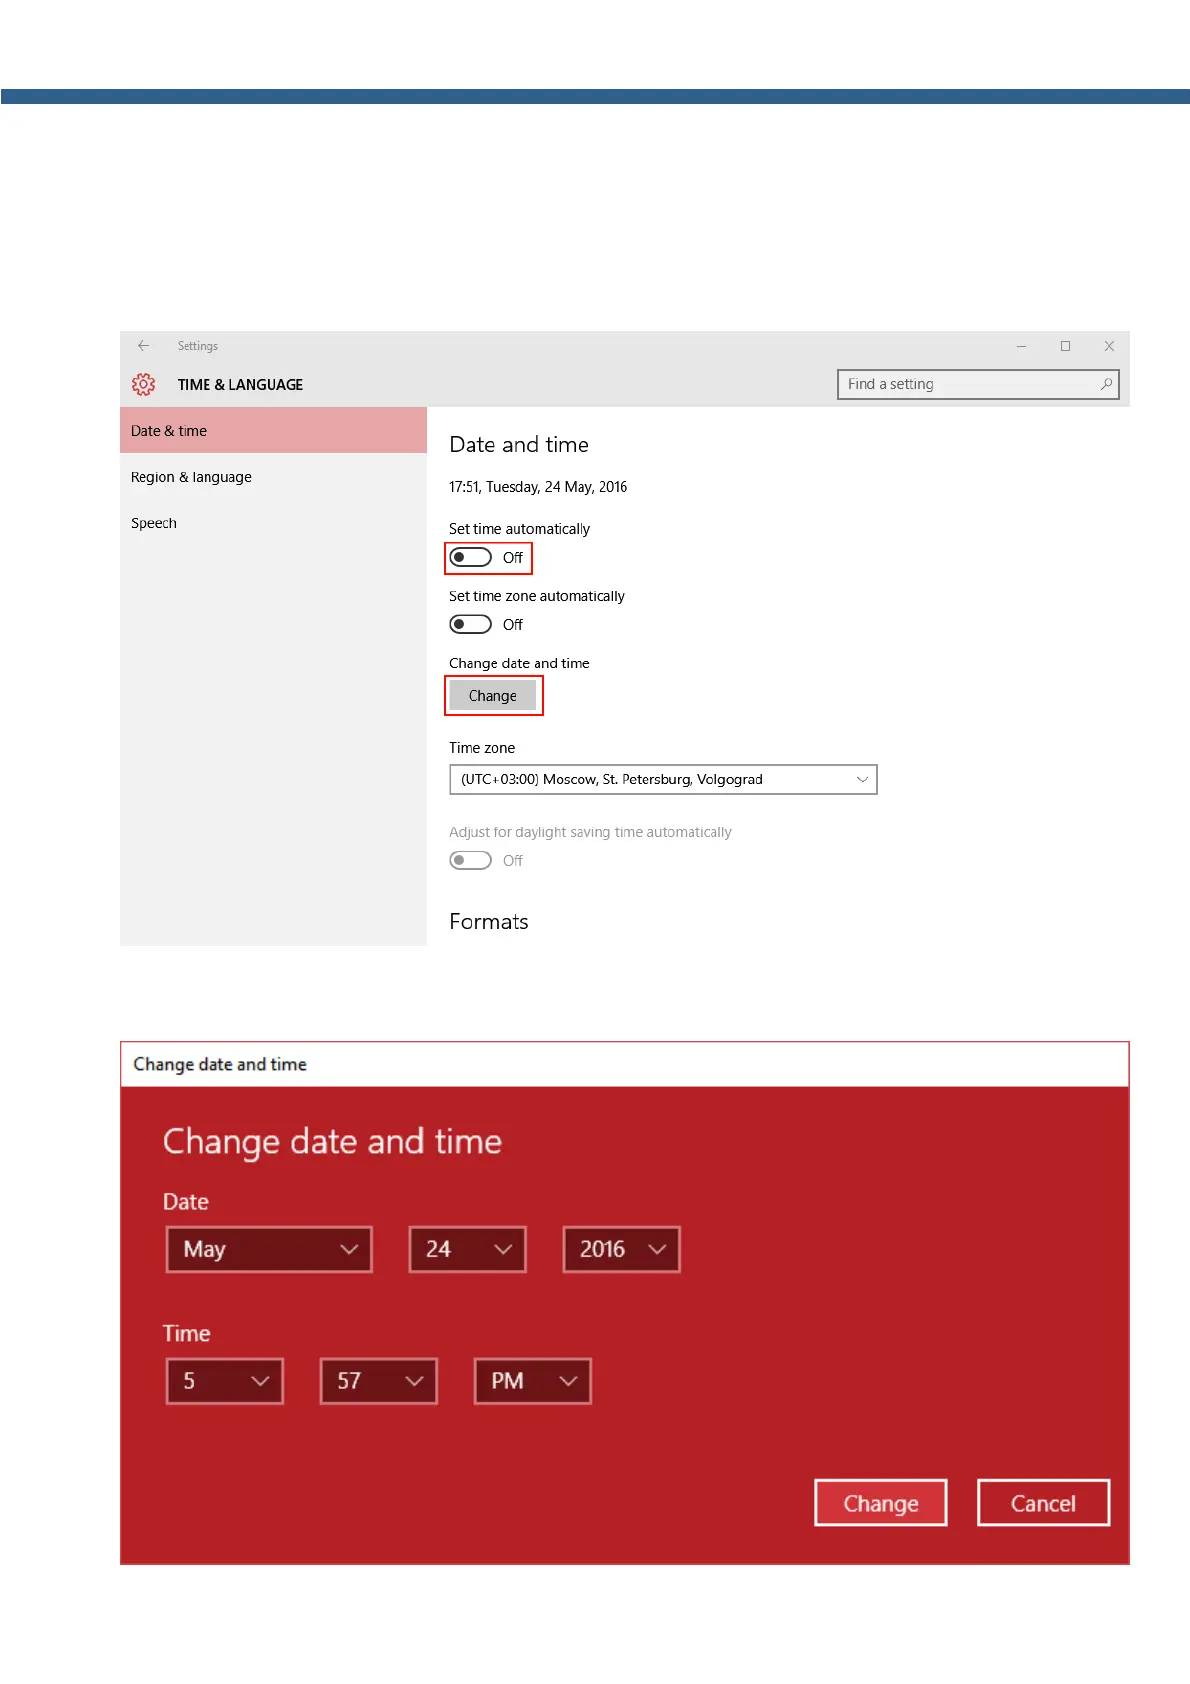Select Region & language in sidebar
The height and width of the screenshot is (1684, 1190).
[x=273, y=477]
